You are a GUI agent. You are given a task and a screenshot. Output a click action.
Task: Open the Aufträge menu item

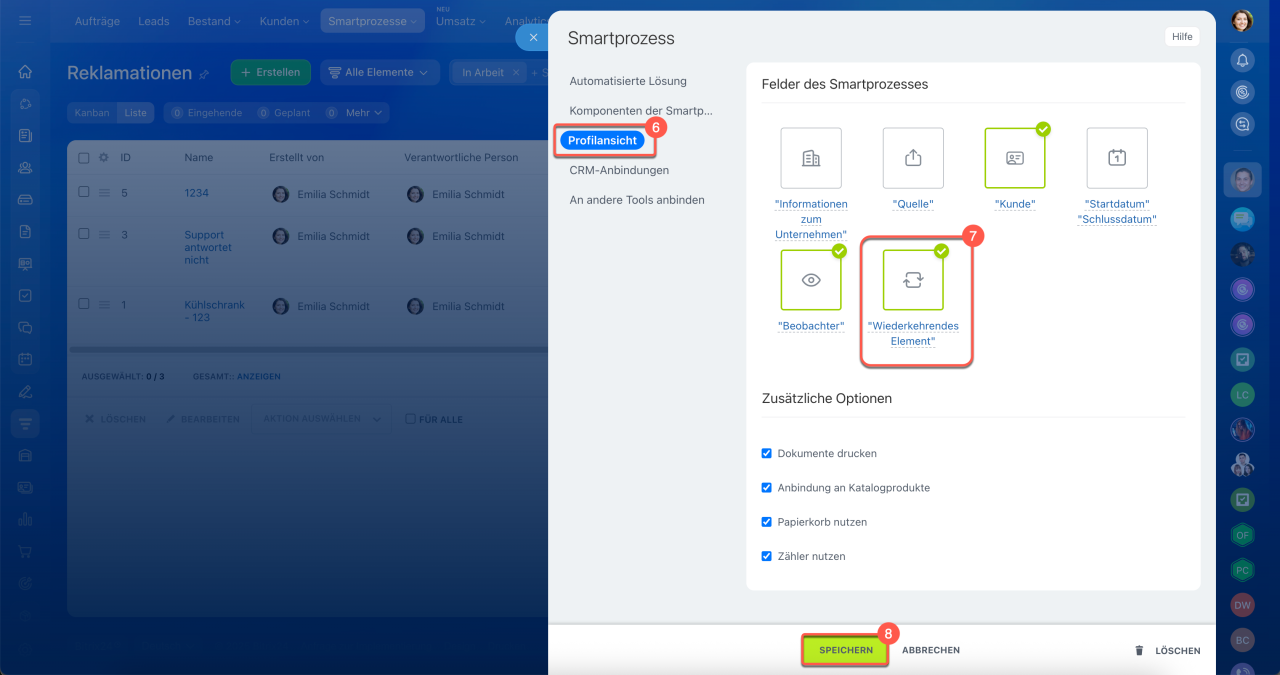pos(95,21)
